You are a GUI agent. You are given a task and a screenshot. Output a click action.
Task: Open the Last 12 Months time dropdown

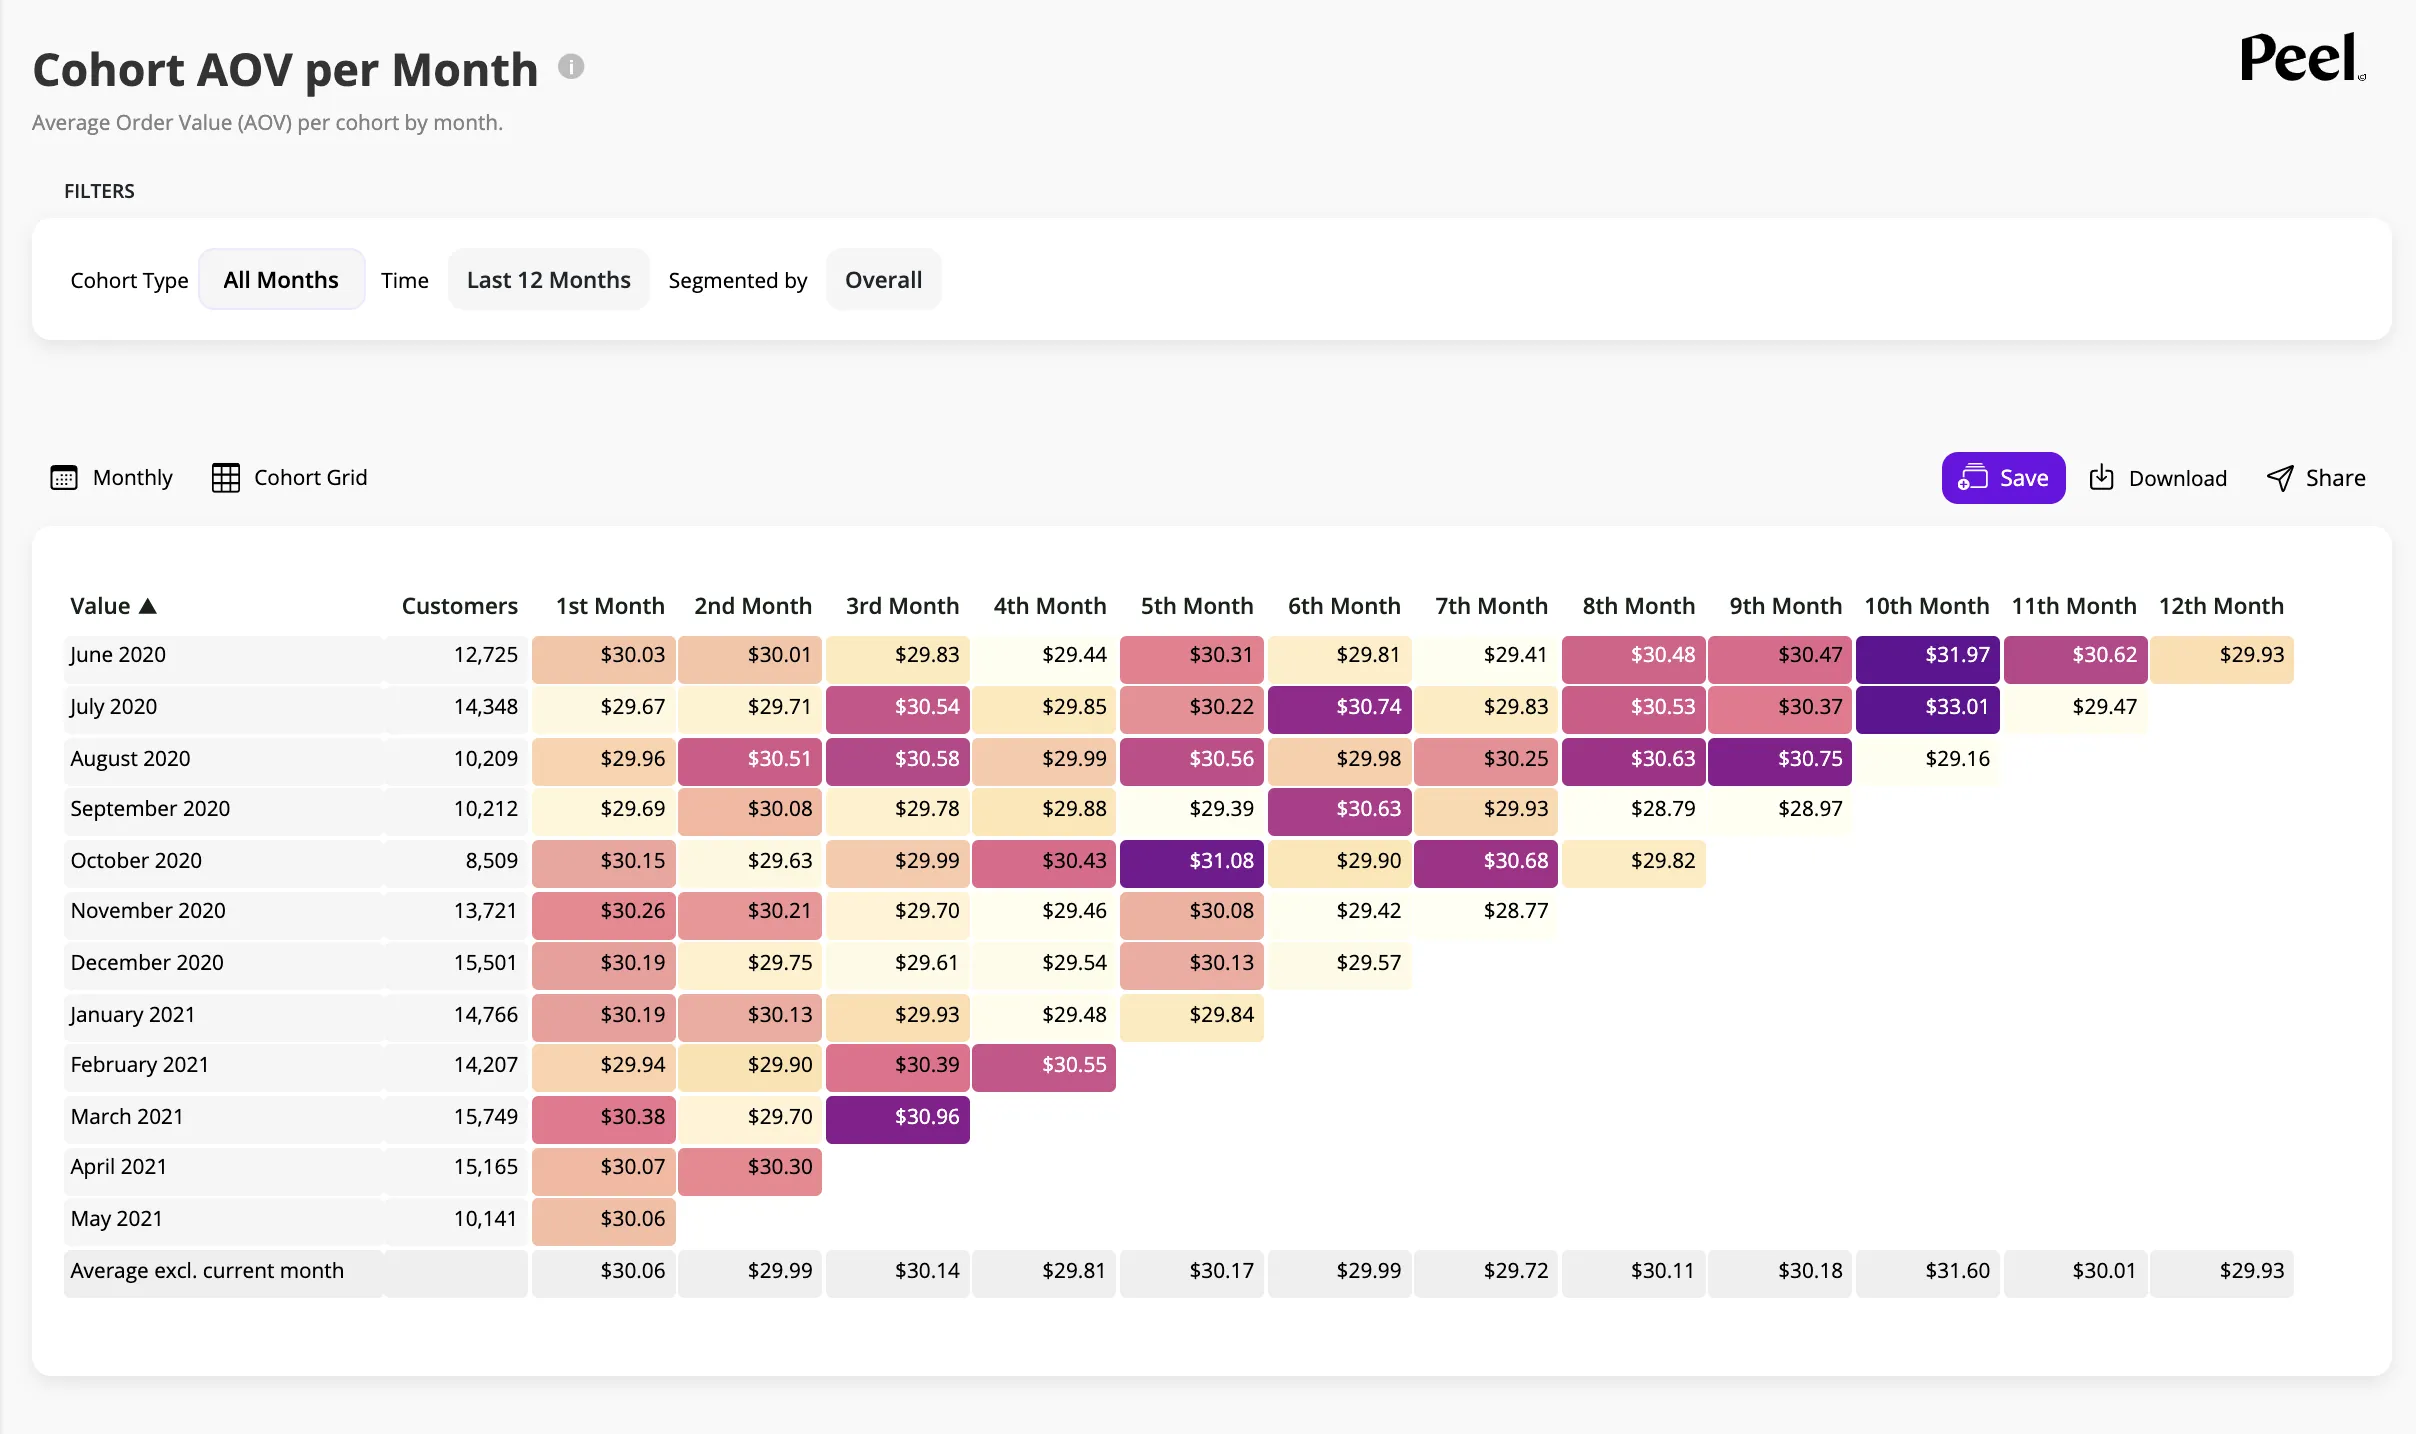coord(549,280)
